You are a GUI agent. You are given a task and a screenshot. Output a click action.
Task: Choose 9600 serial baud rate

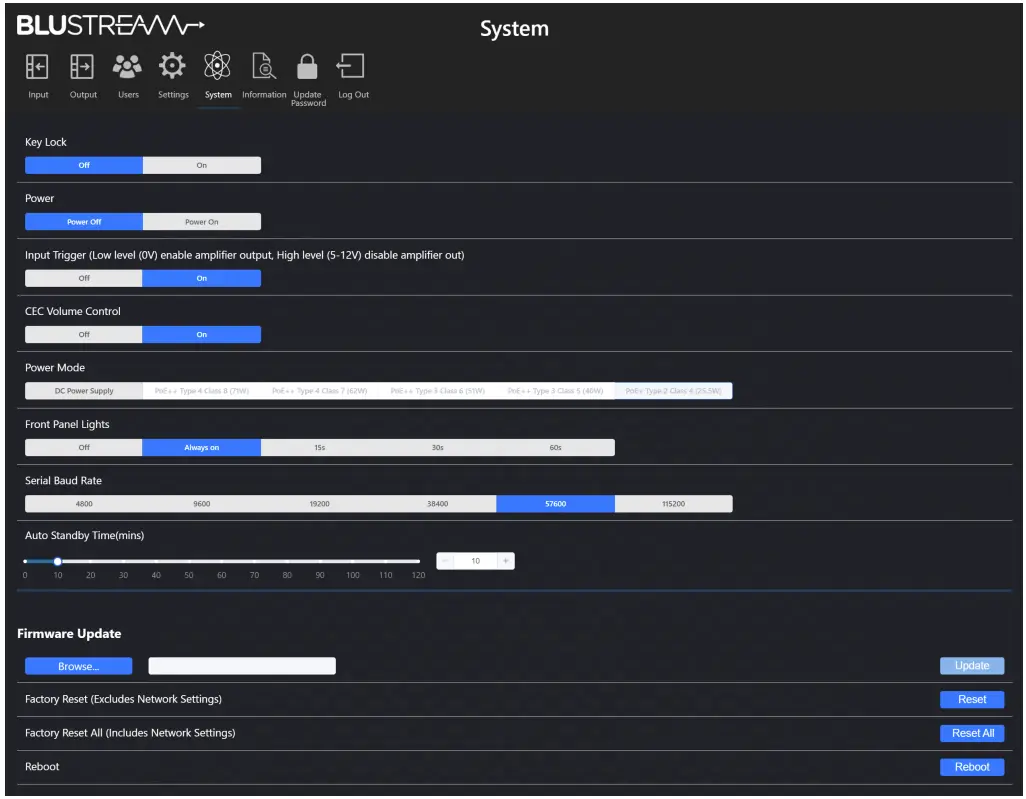pyautogui.click(x=202, y=504)
